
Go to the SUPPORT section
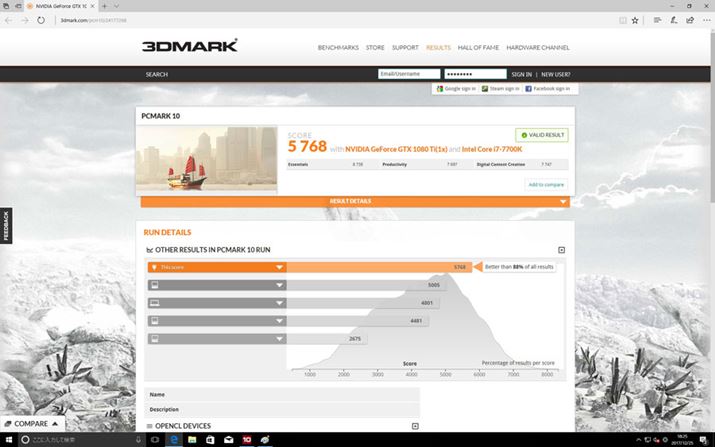click(405, 47)
